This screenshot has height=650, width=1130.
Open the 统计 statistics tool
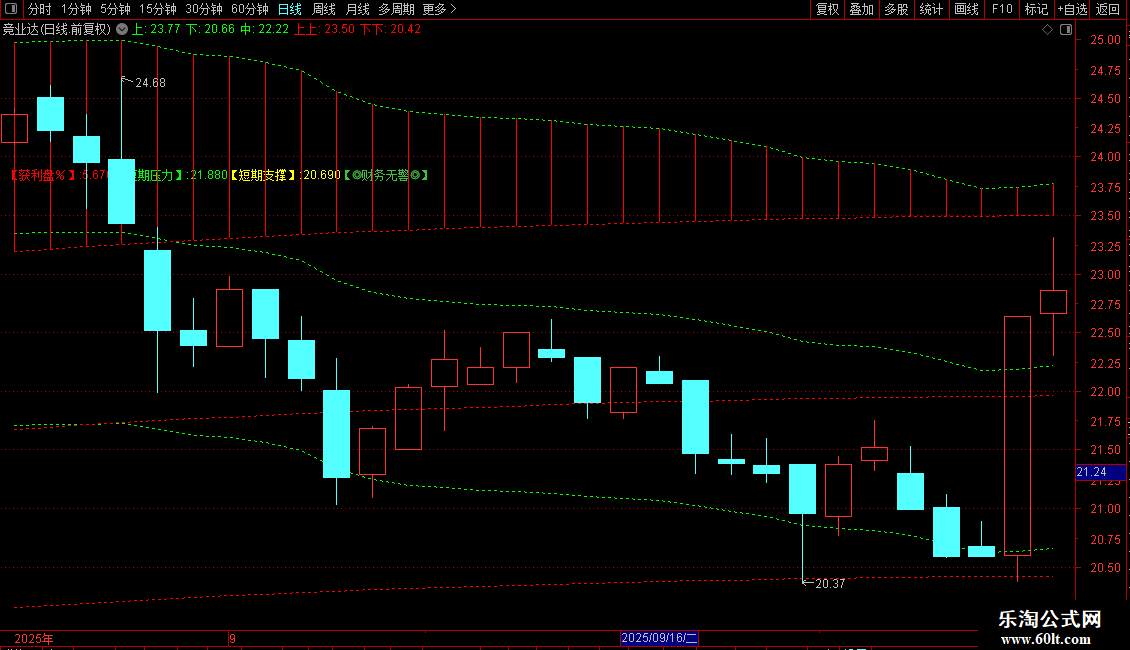(x=931, y=9)
